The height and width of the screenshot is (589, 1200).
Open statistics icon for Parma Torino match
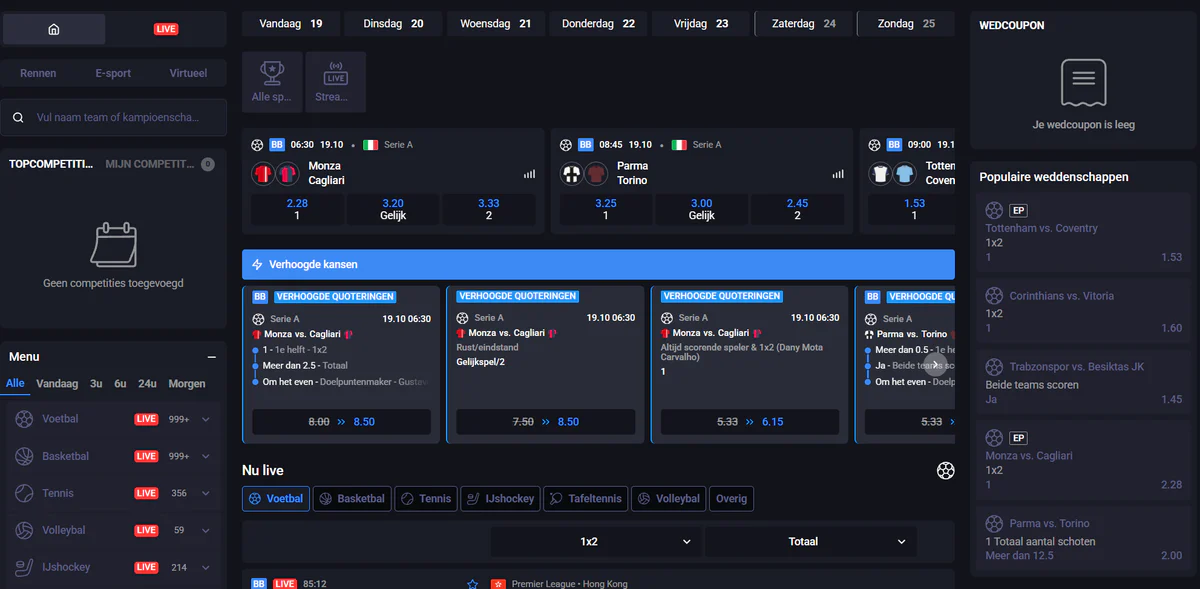coord(837,174)
